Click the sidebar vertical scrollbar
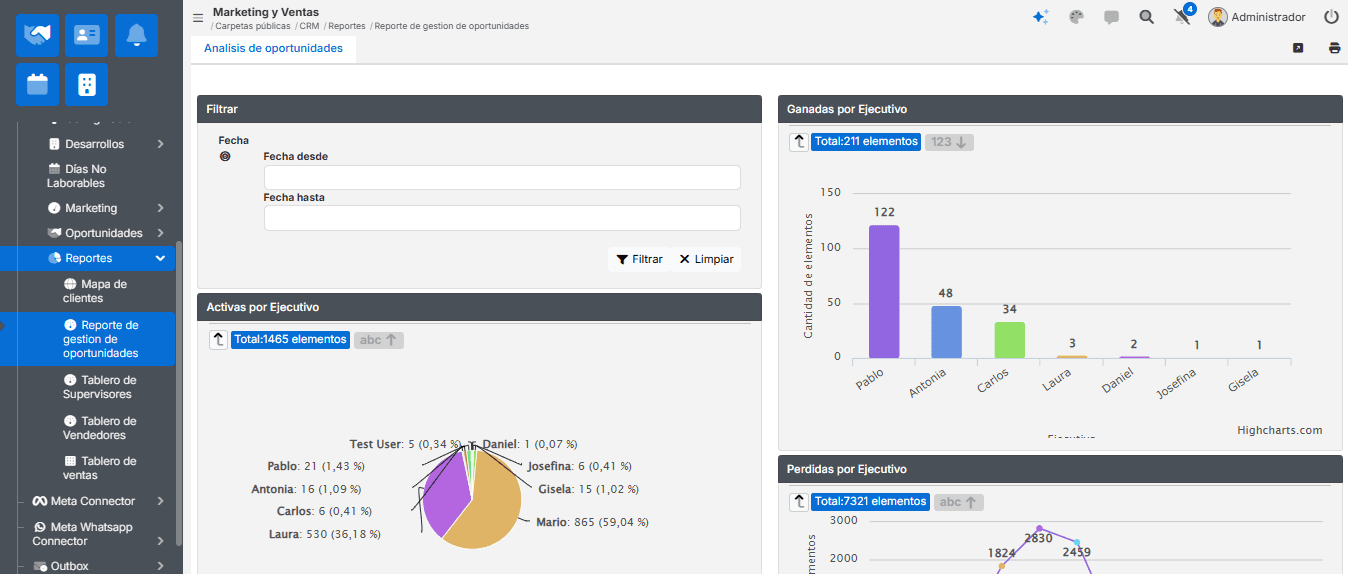 tap(179, 392)
